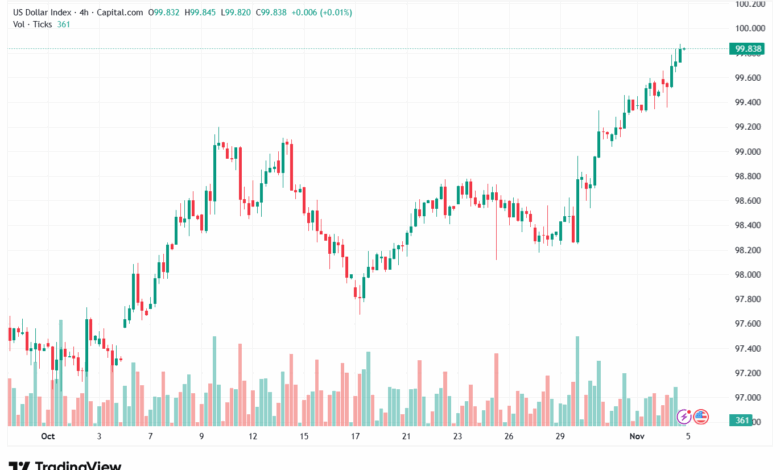780x470 pixels.
Task: Click the Capital.com source label
Action: [x=138, y=14]
